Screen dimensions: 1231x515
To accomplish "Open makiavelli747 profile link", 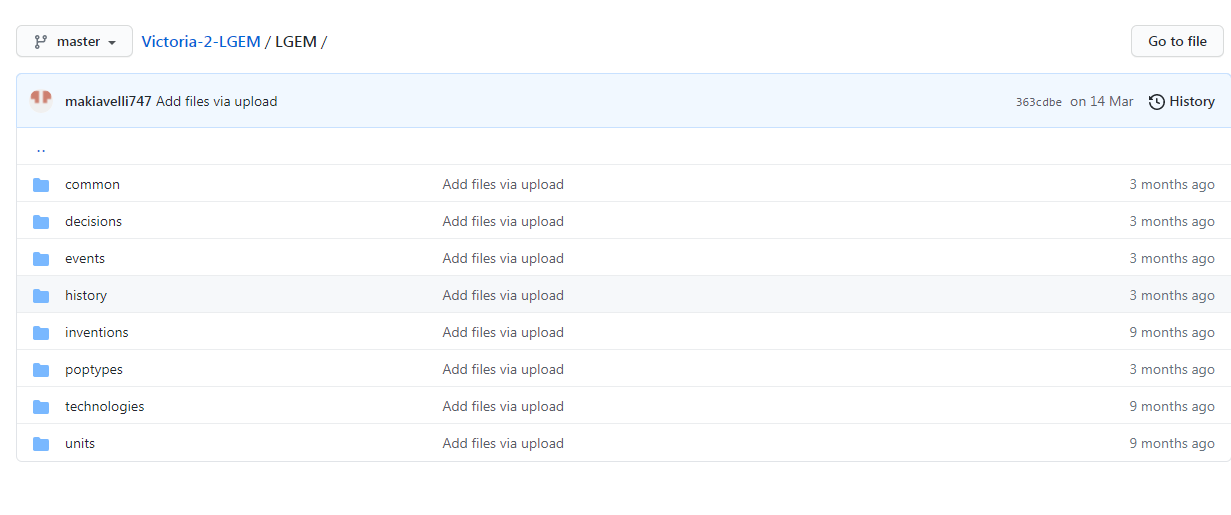I will coord(108,101).
